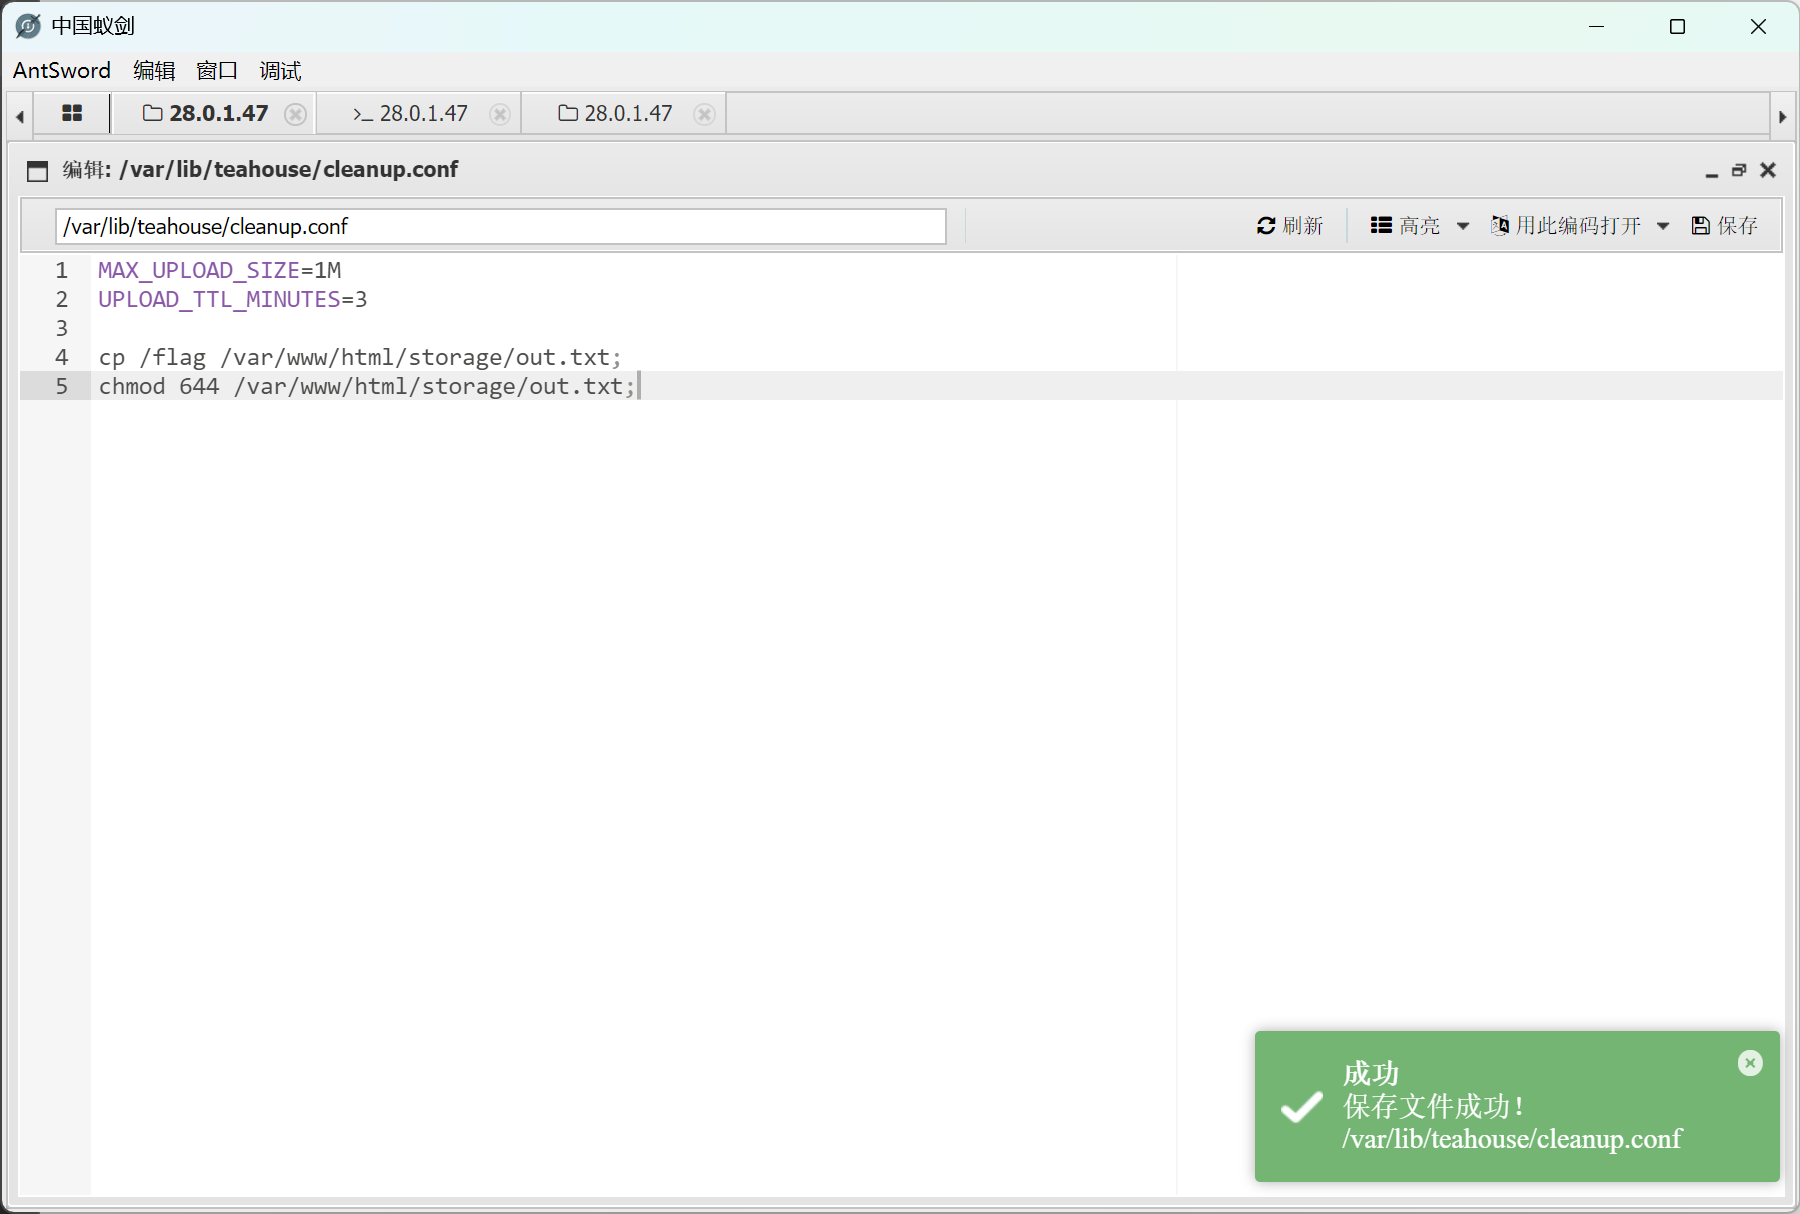1800x1214 pixels.
Task: Click the editor window icon beside 编辑
Action: (x=38, y=171)
